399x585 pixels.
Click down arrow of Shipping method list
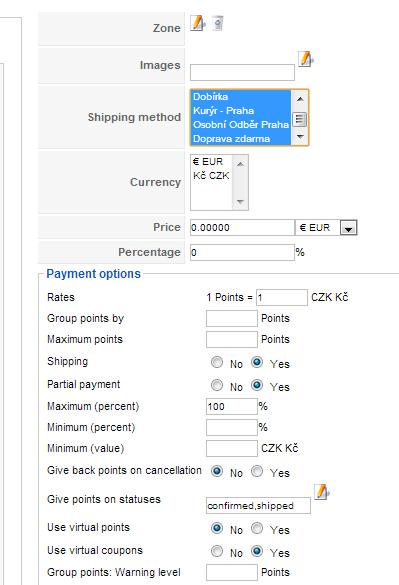point(300,137)
